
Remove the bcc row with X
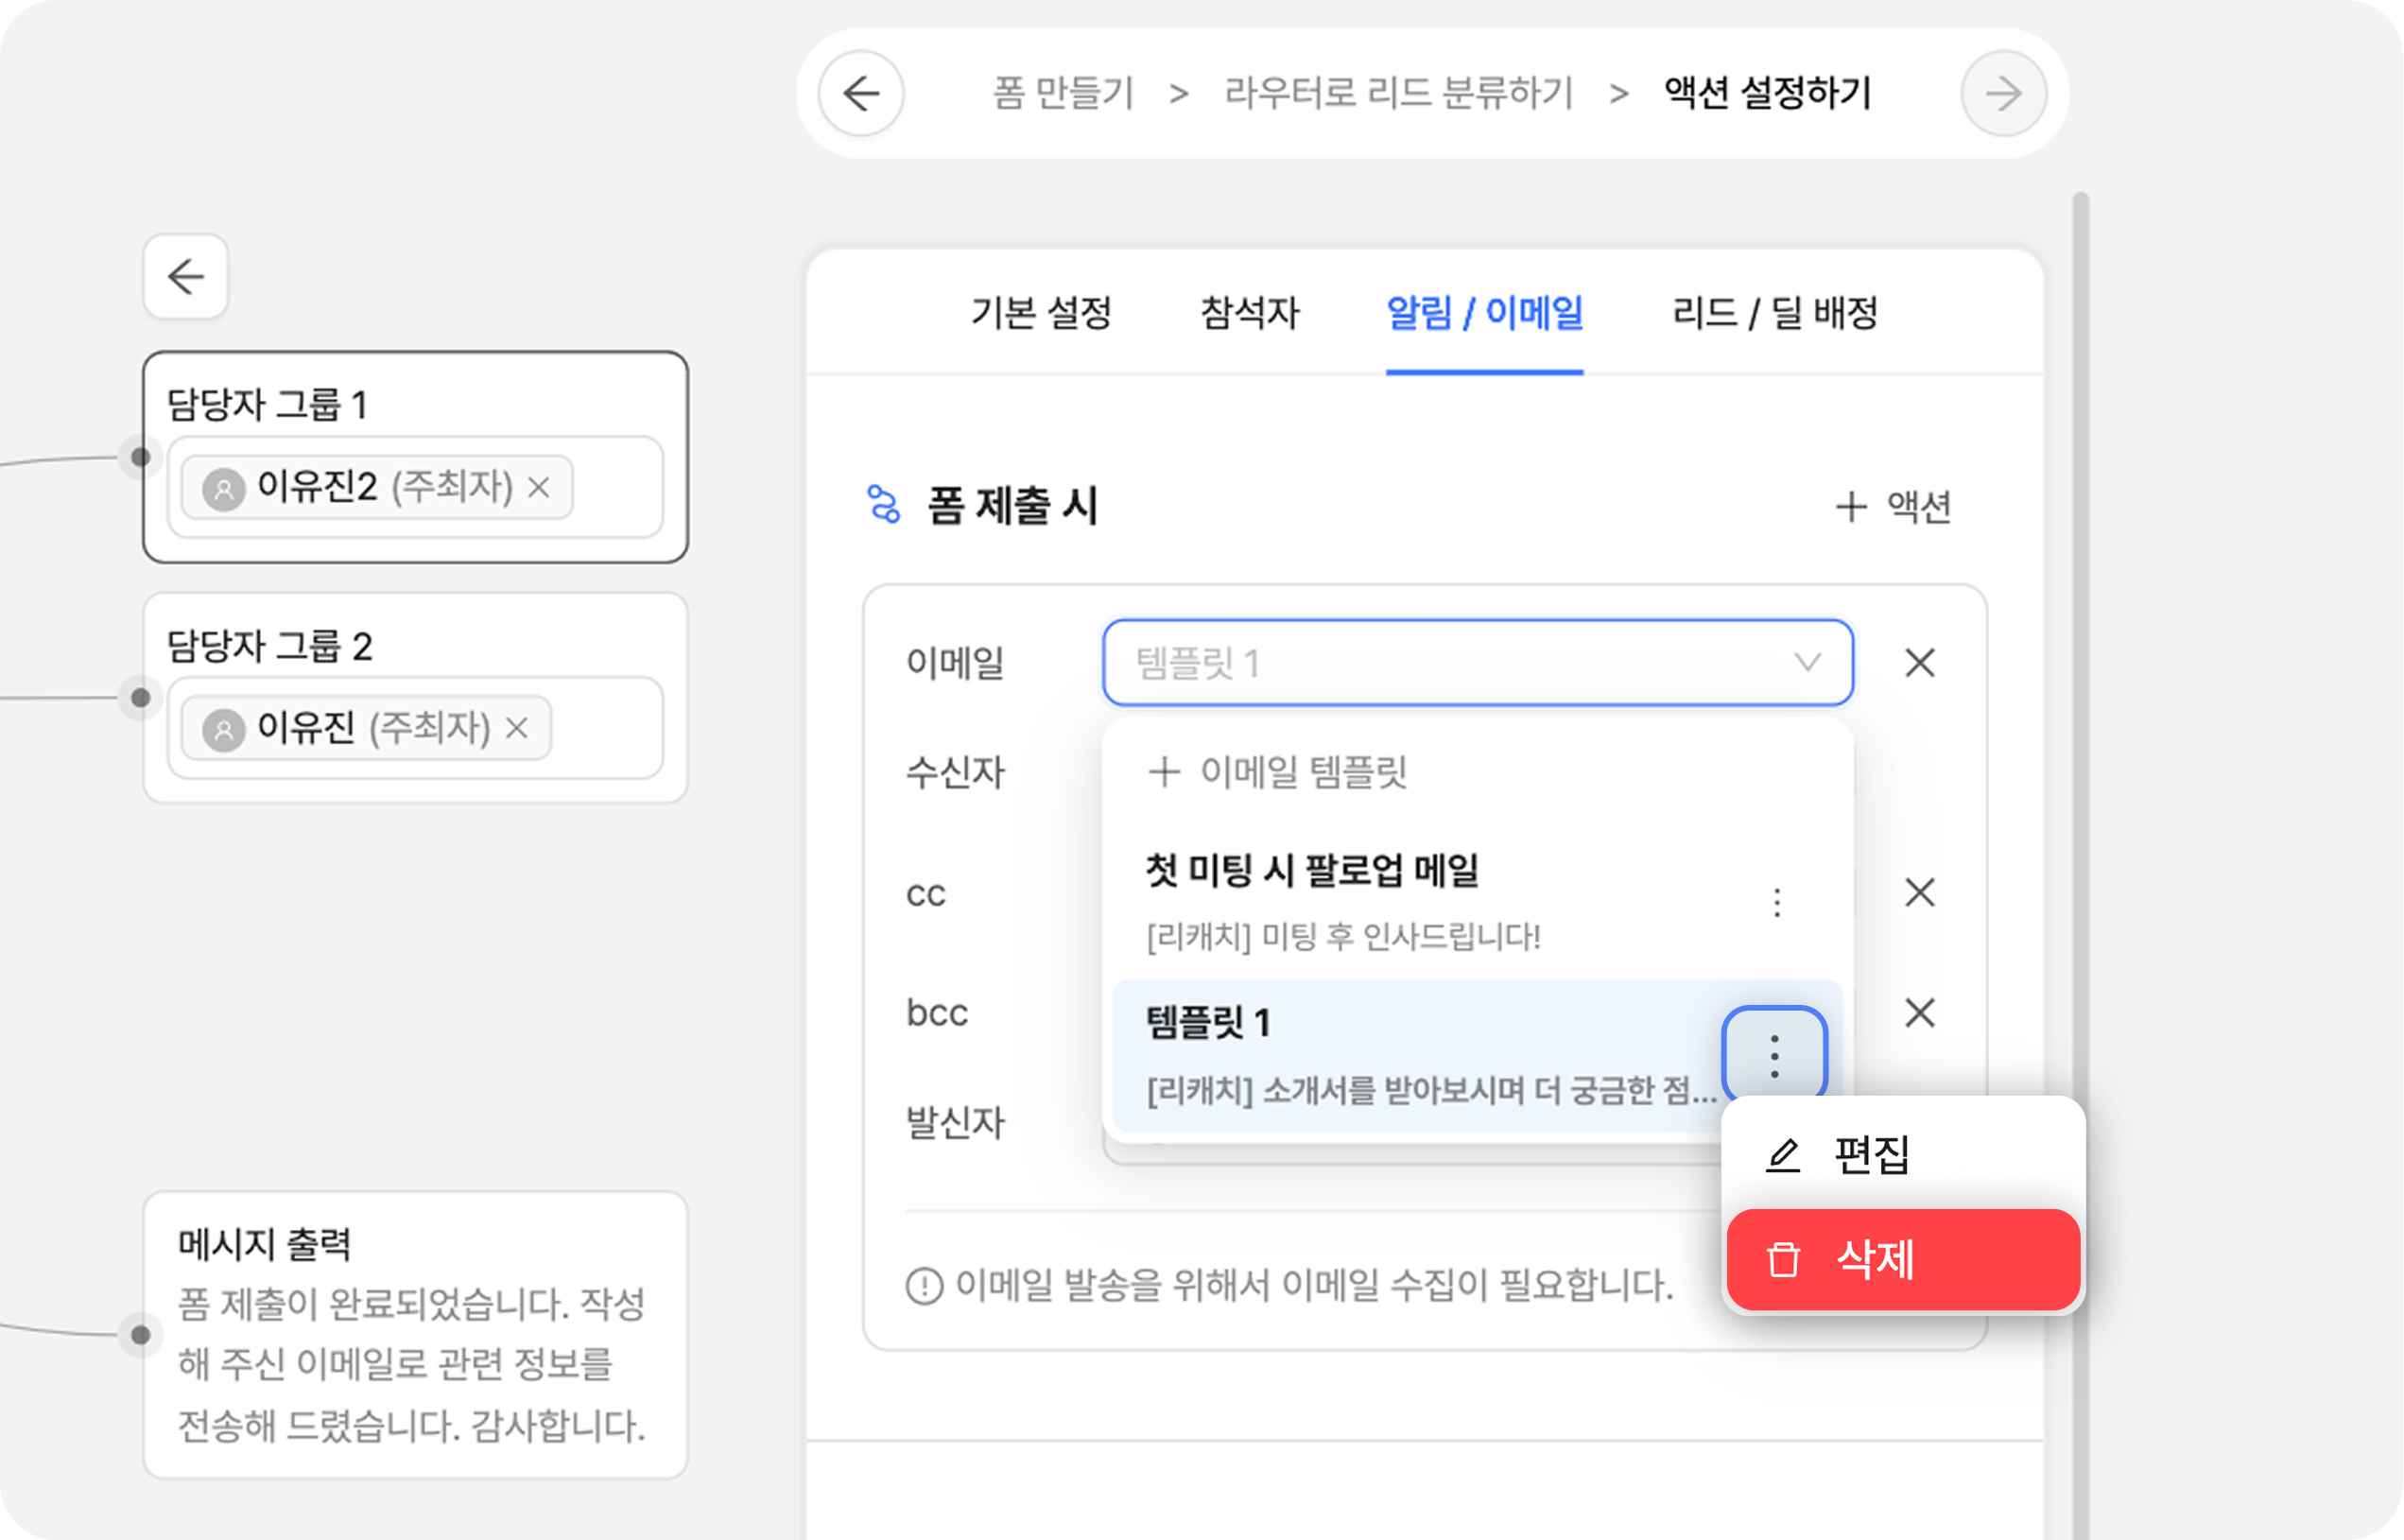1919,1013
